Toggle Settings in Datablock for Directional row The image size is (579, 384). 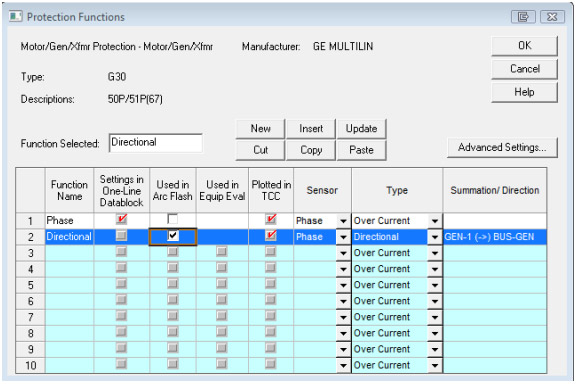(121, 236)
